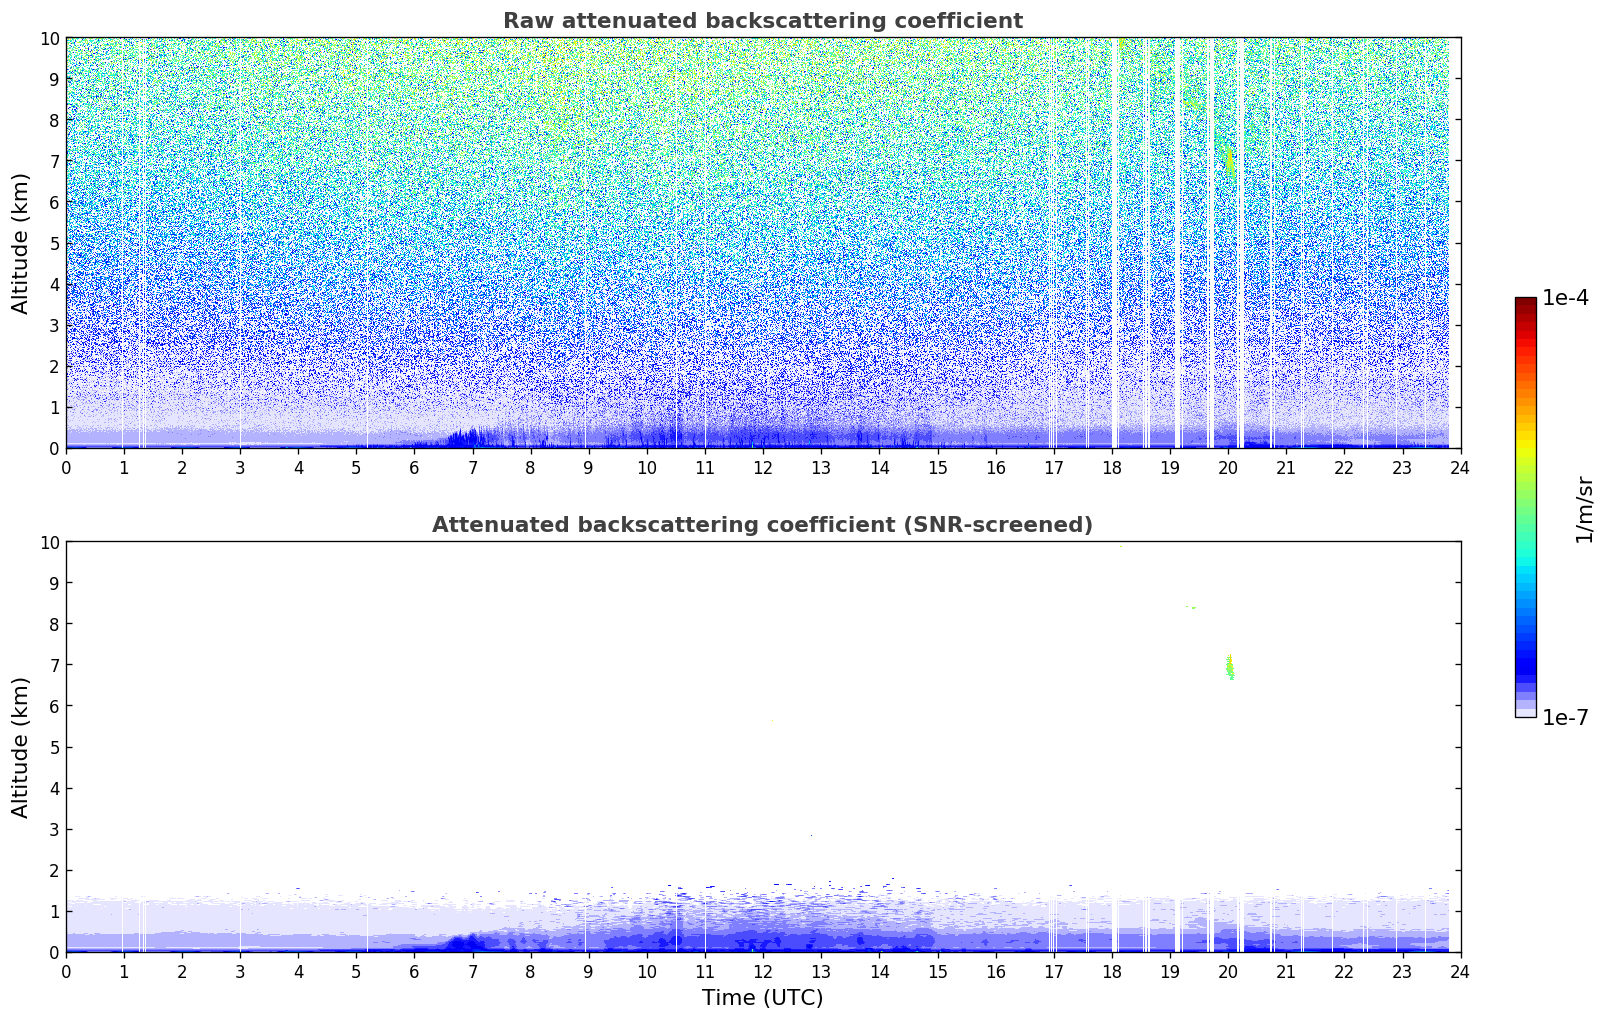Click the 'Time (UTC)' axis label

(762, 997)
